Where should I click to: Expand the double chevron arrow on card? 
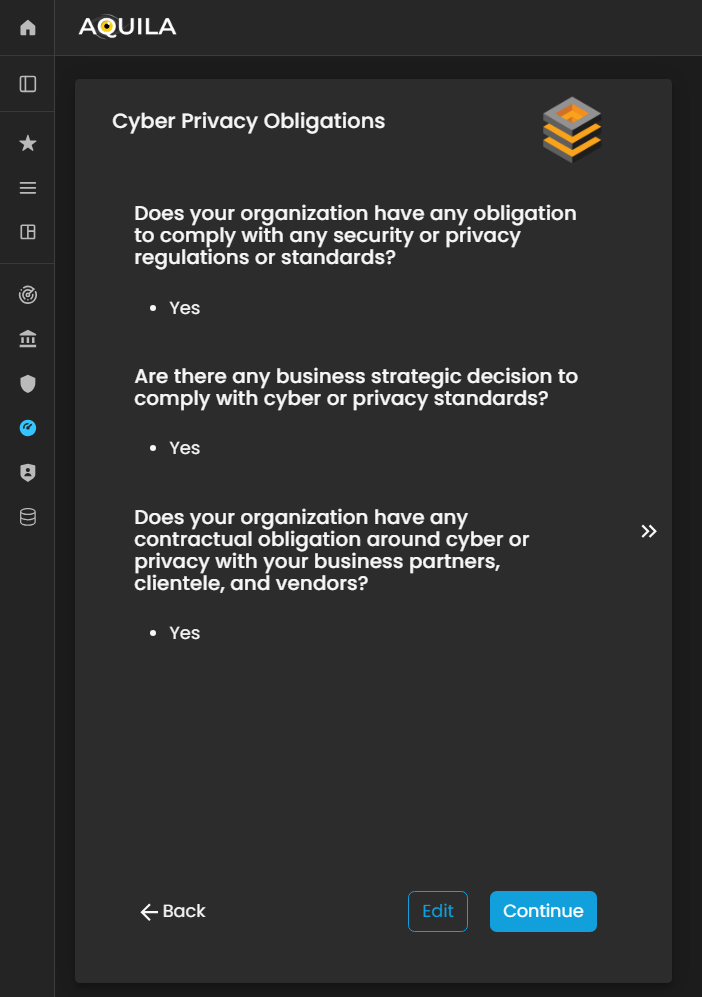(x=649, y=531)
